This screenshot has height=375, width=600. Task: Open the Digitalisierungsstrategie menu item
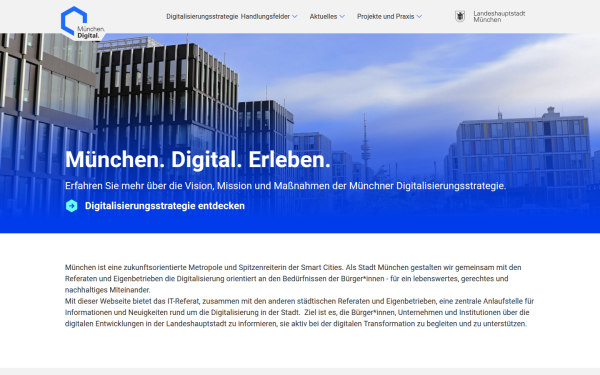(202, 16)
